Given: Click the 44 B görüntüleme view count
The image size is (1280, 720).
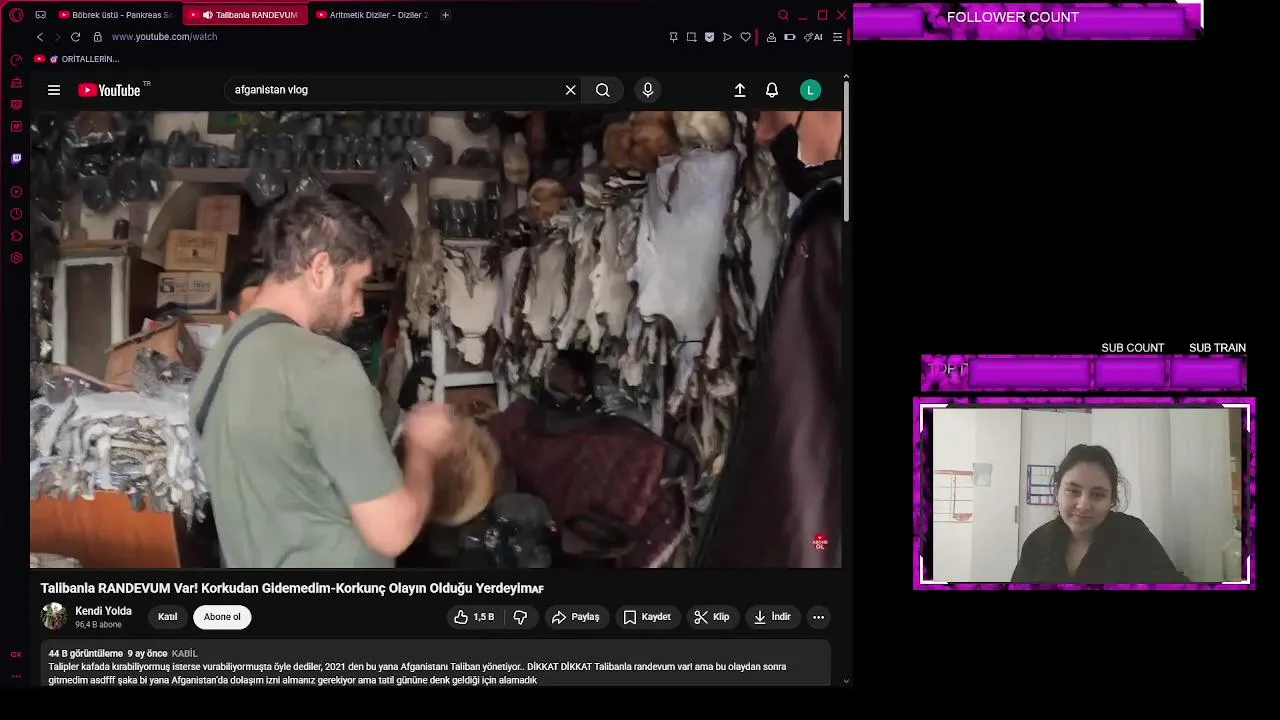Looking at the screenshot, I should pos(86,654).
